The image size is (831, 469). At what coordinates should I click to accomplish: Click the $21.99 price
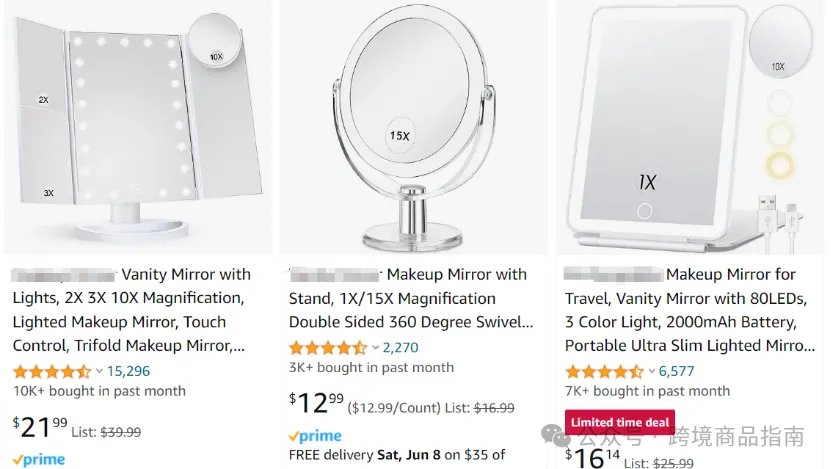40,427
